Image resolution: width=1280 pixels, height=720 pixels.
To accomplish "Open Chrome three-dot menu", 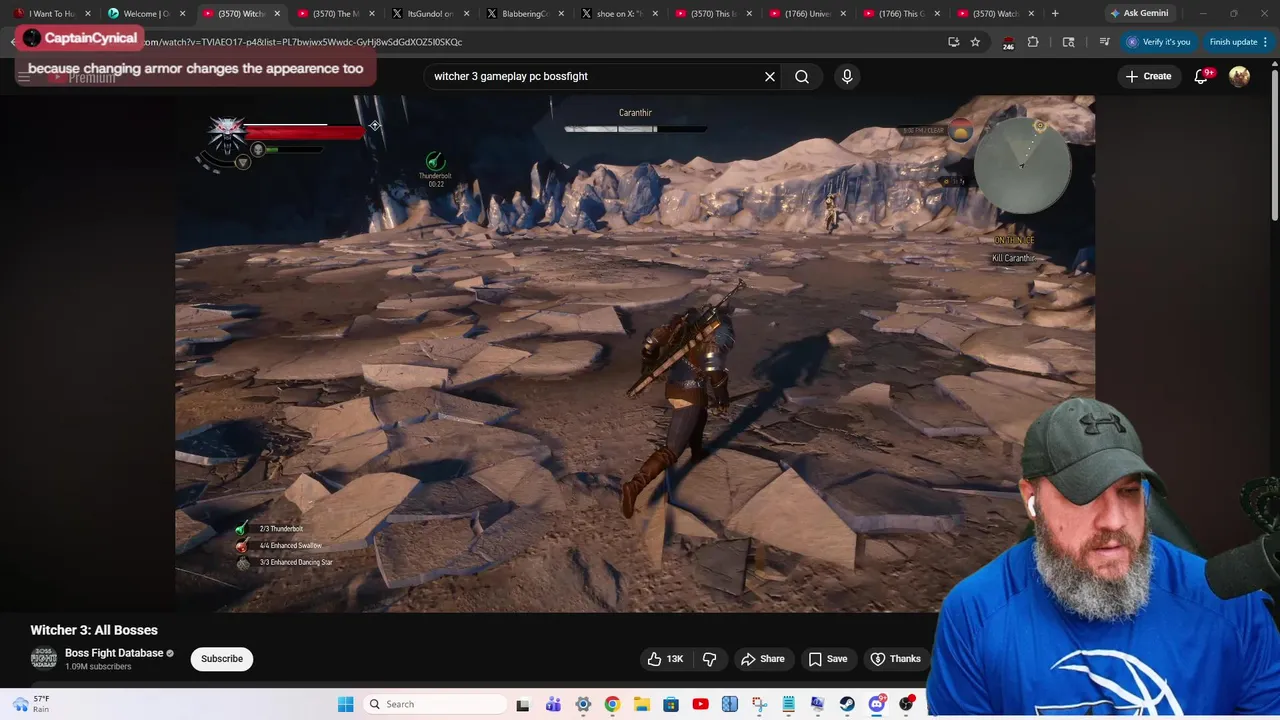I will (1265, 42).
